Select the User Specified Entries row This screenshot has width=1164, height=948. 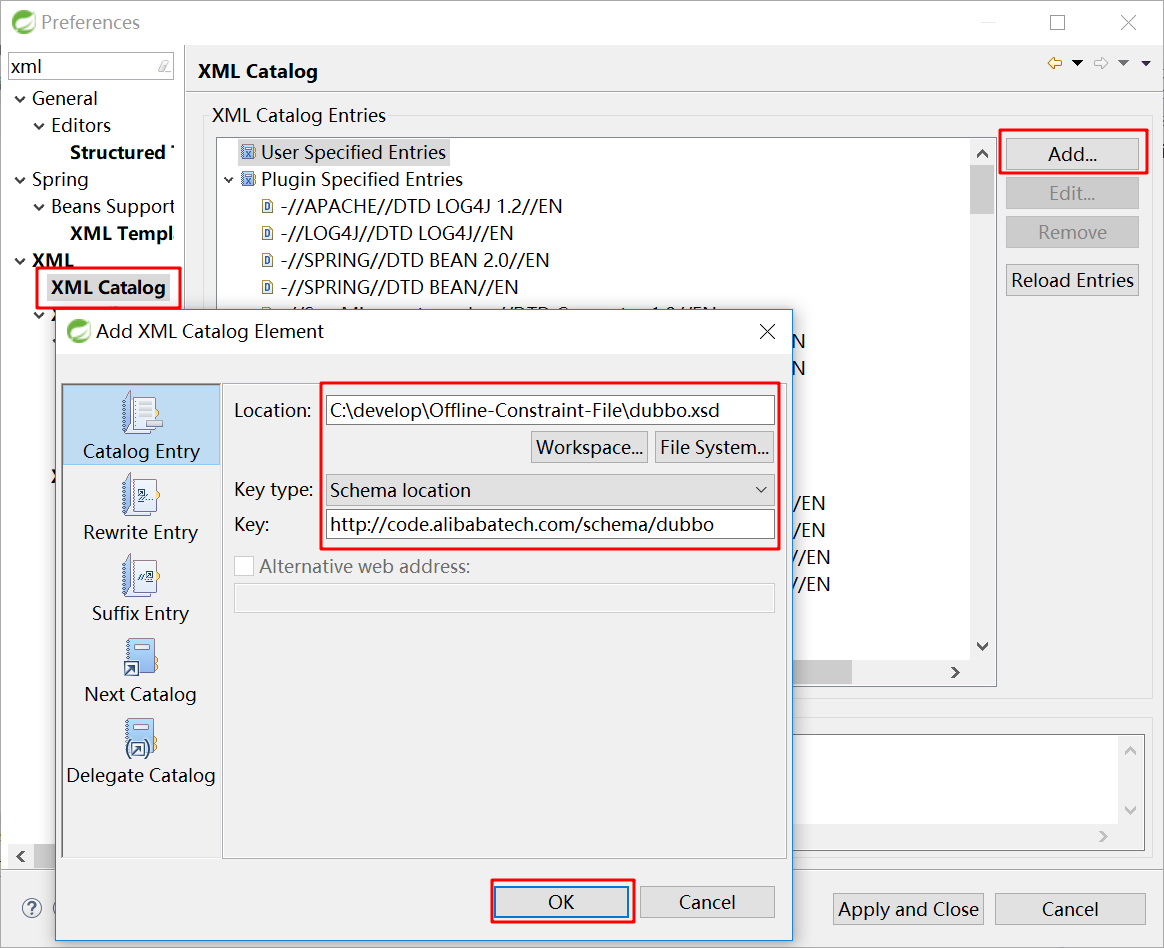(x=344, y=152)
